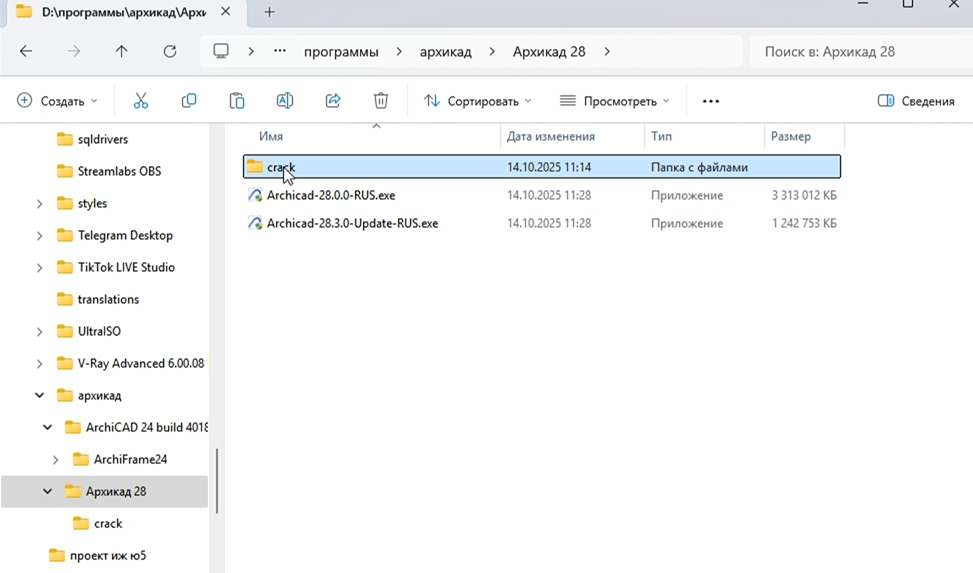Click the 1 242 753 КБ size cell

(x=804, y=223)
